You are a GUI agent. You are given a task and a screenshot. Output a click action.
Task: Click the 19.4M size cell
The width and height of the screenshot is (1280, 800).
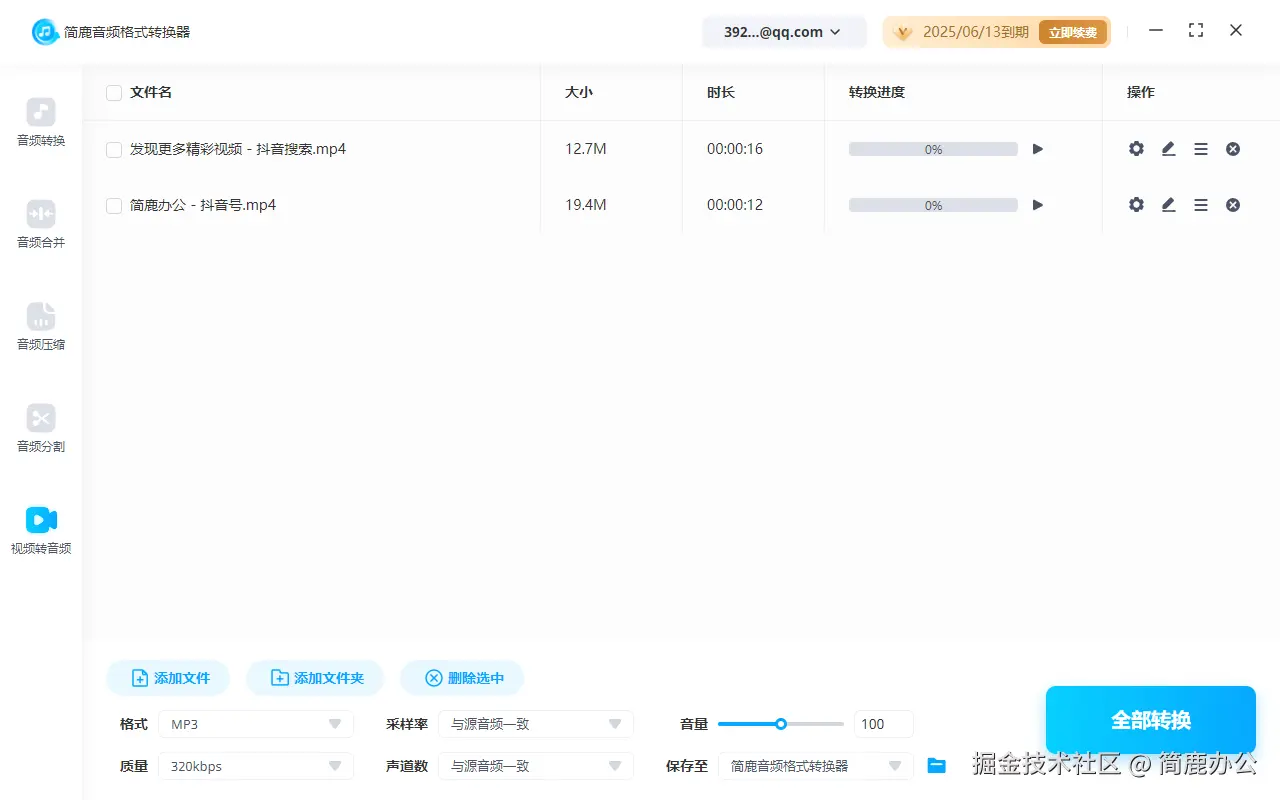[586, 205]
